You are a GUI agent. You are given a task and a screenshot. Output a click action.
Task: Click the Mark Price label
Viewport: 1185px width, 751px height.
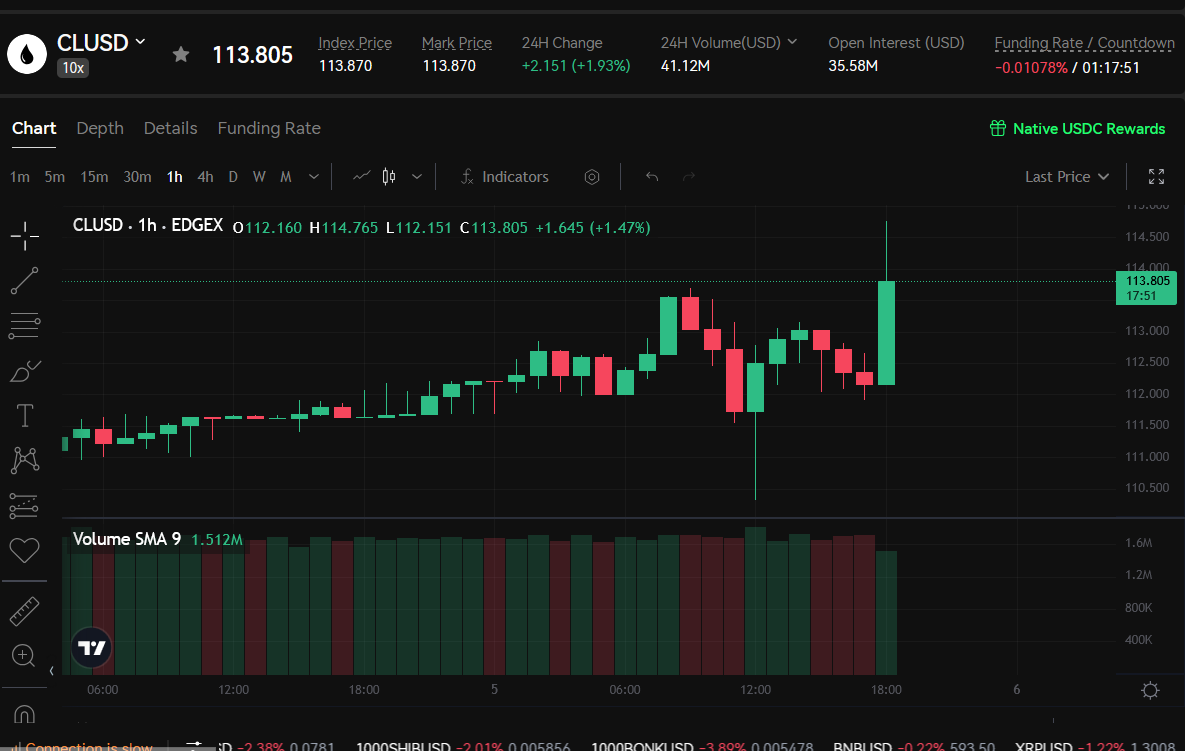click(456, 43)
